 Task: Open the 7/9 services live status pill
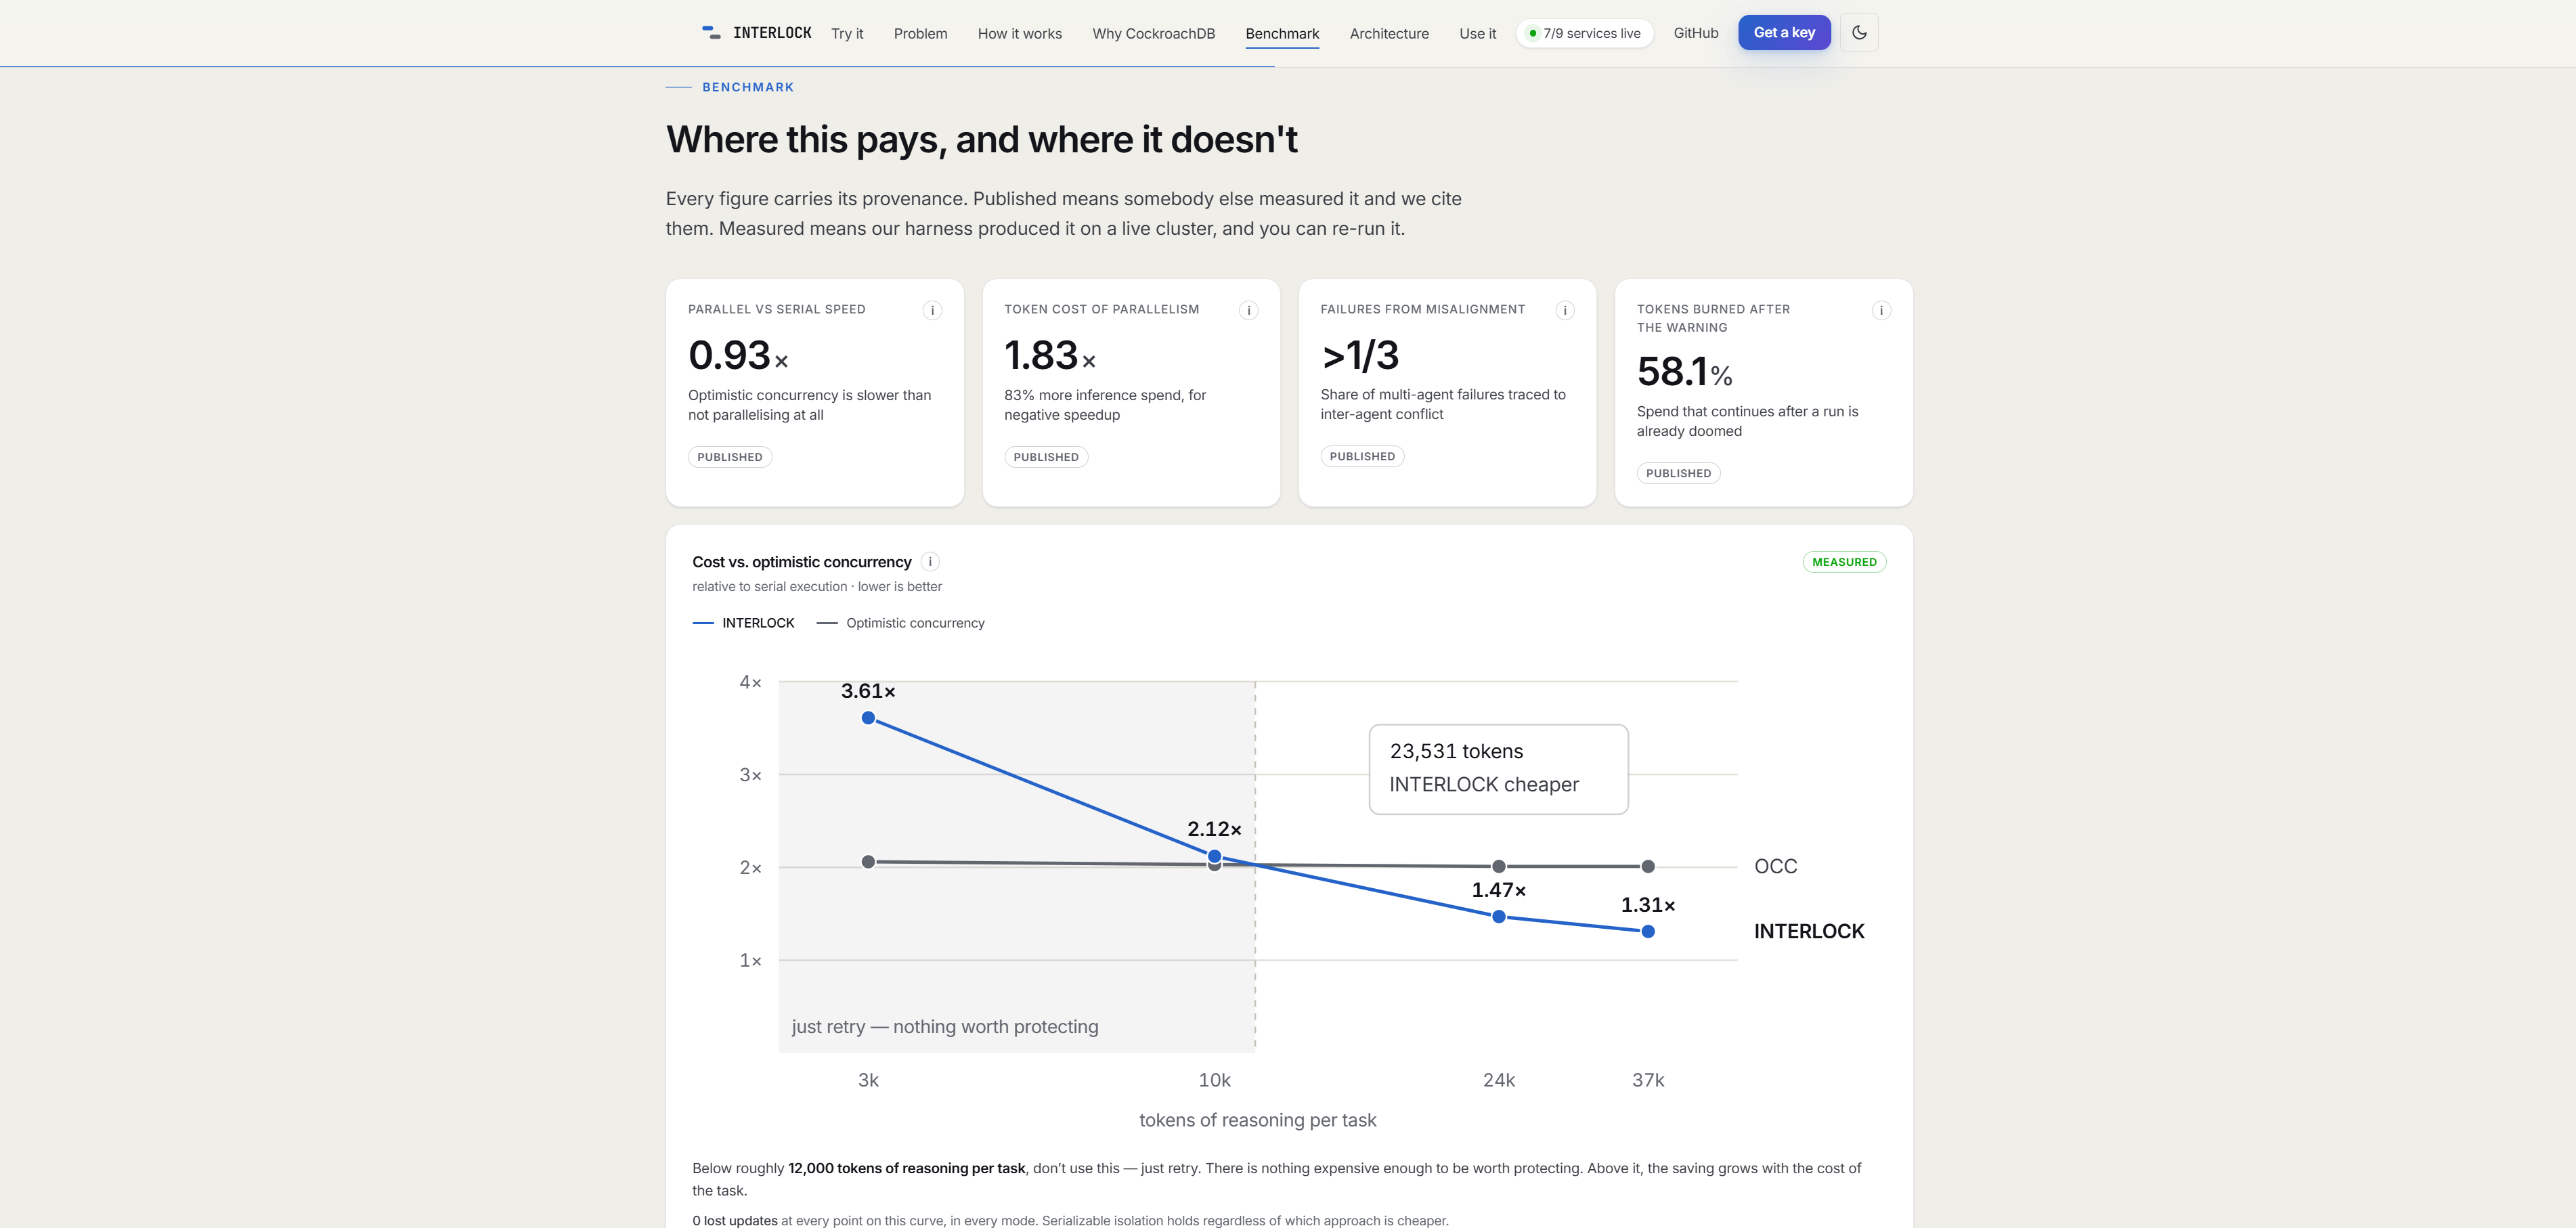coord(1584,33)
